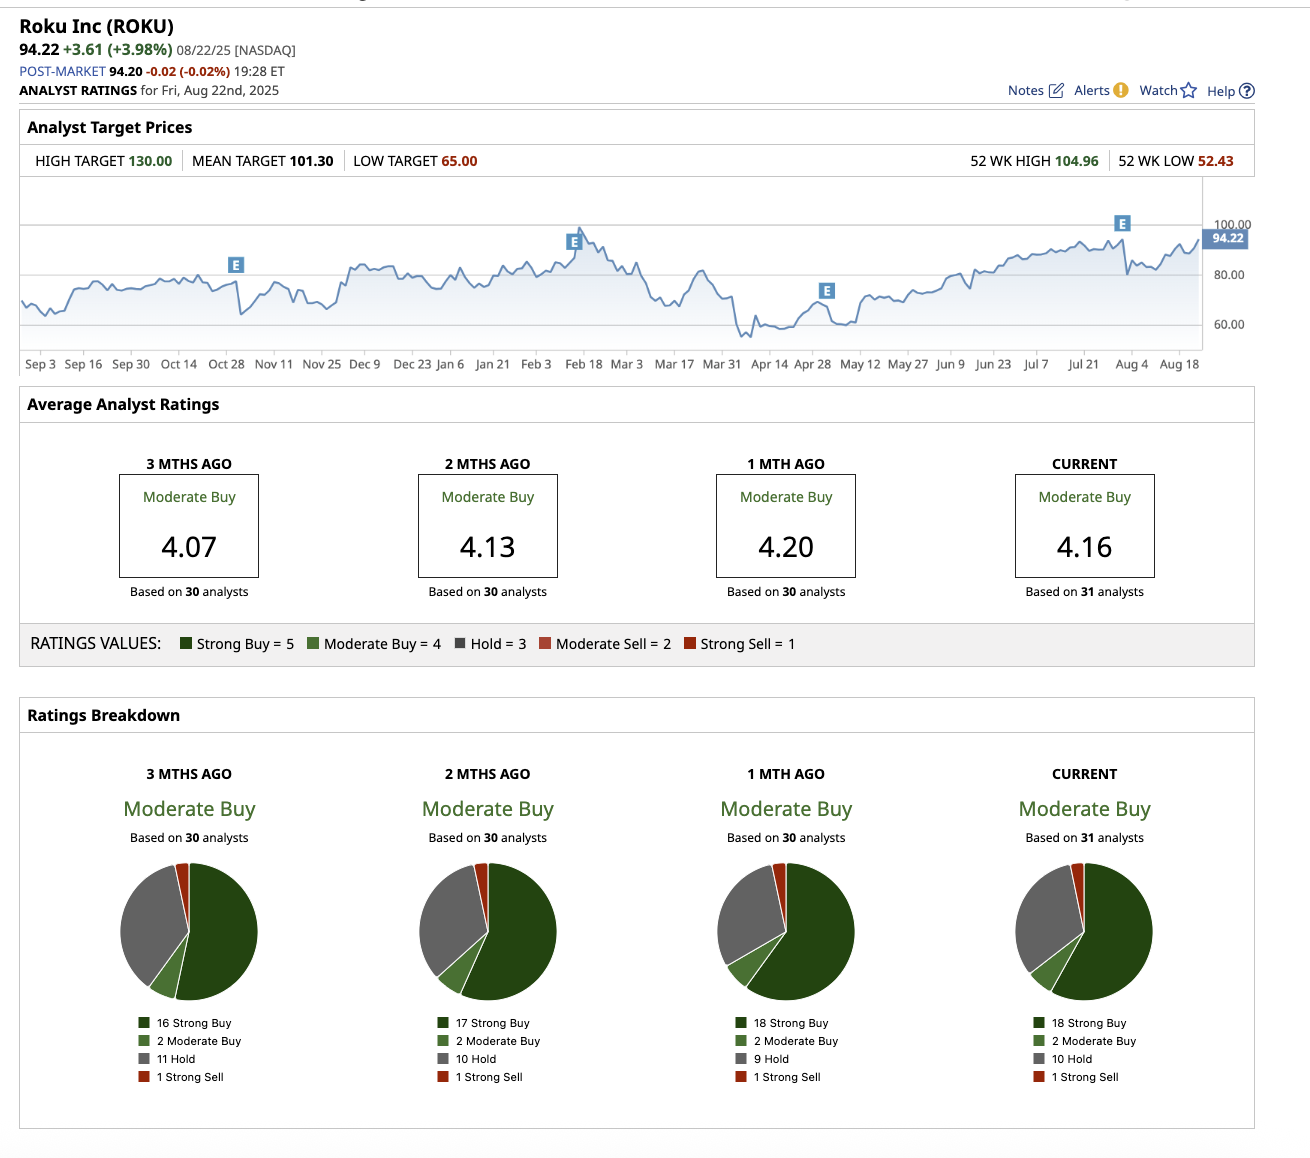Click '1 Strong Sell' under CURRENT pie chart

pyautogui.click(x=1076, y=1077)
